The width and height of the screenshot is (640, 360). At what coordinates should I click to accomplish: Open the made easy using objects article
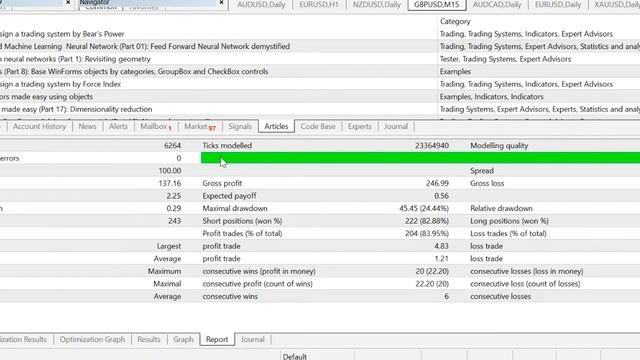(47, 97)
